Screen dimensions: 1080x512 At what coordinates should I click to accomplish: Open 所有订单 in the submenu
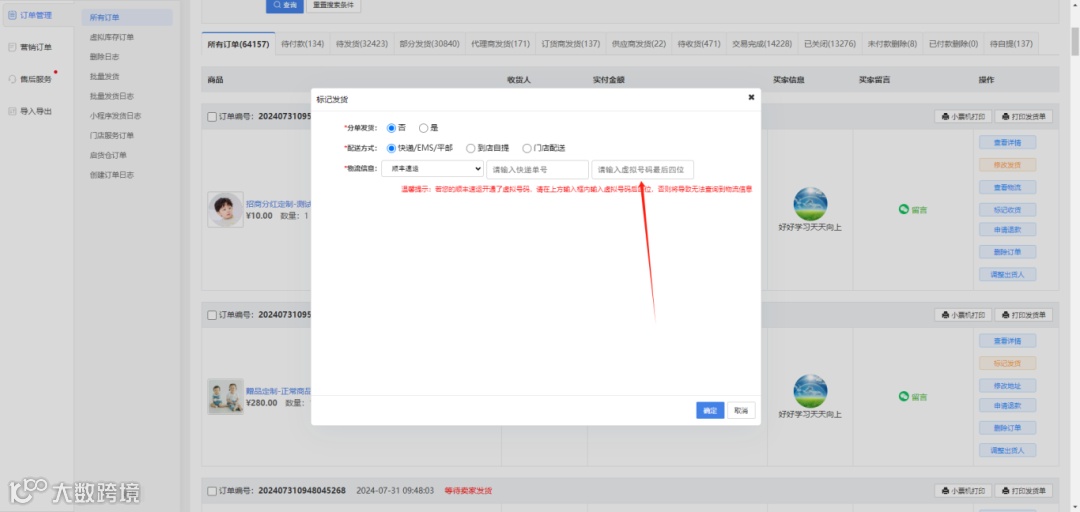[127, 17]
